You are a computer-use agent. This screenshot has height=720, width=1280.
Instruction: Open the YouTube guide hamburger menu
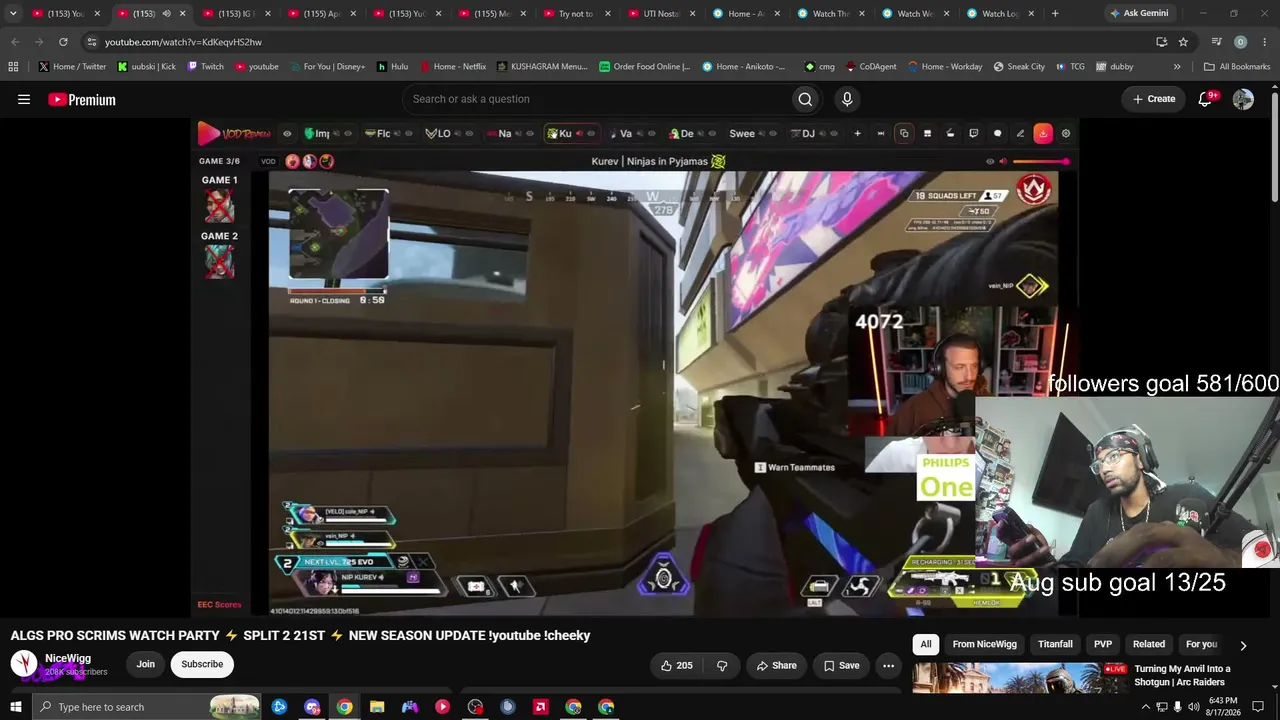[x=24, y=99]
